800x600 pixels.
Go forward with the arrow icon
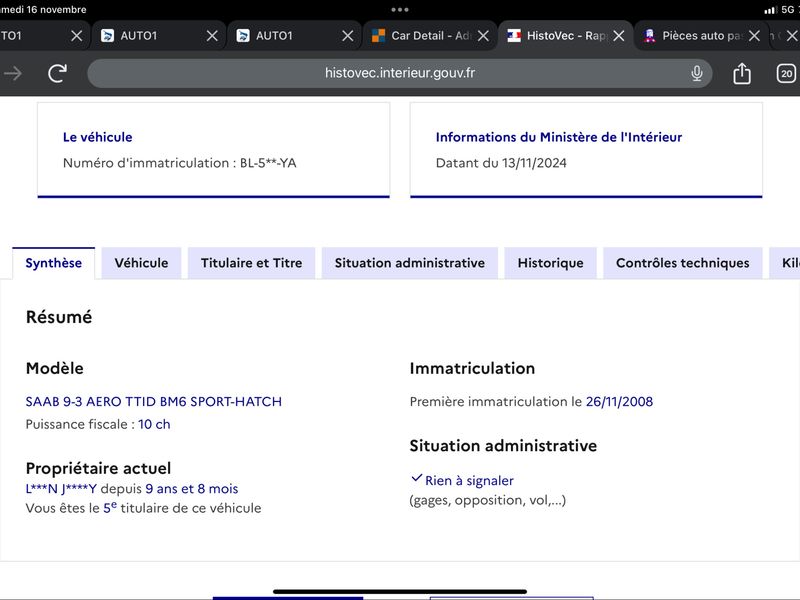click(x=13, y=73)
